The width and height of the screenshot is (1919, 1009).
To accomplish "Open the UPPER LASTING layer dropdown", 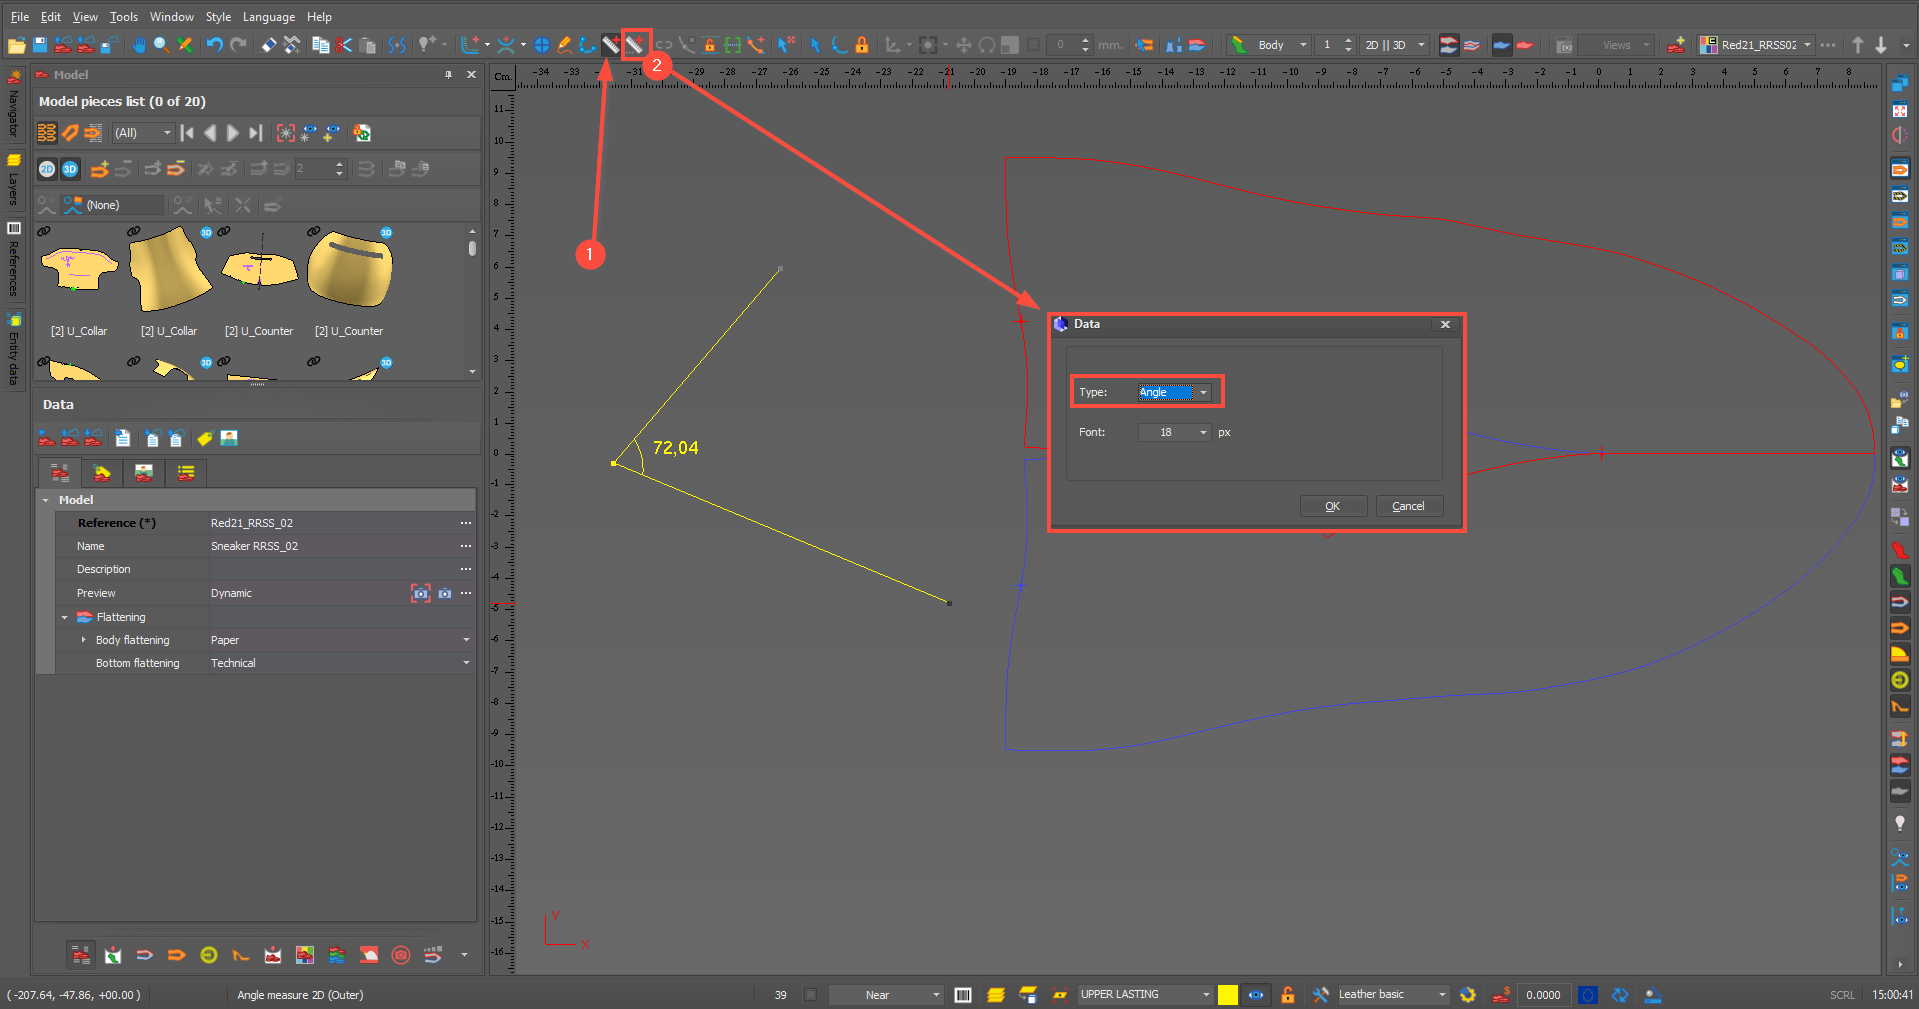I will pos(1145,995).
